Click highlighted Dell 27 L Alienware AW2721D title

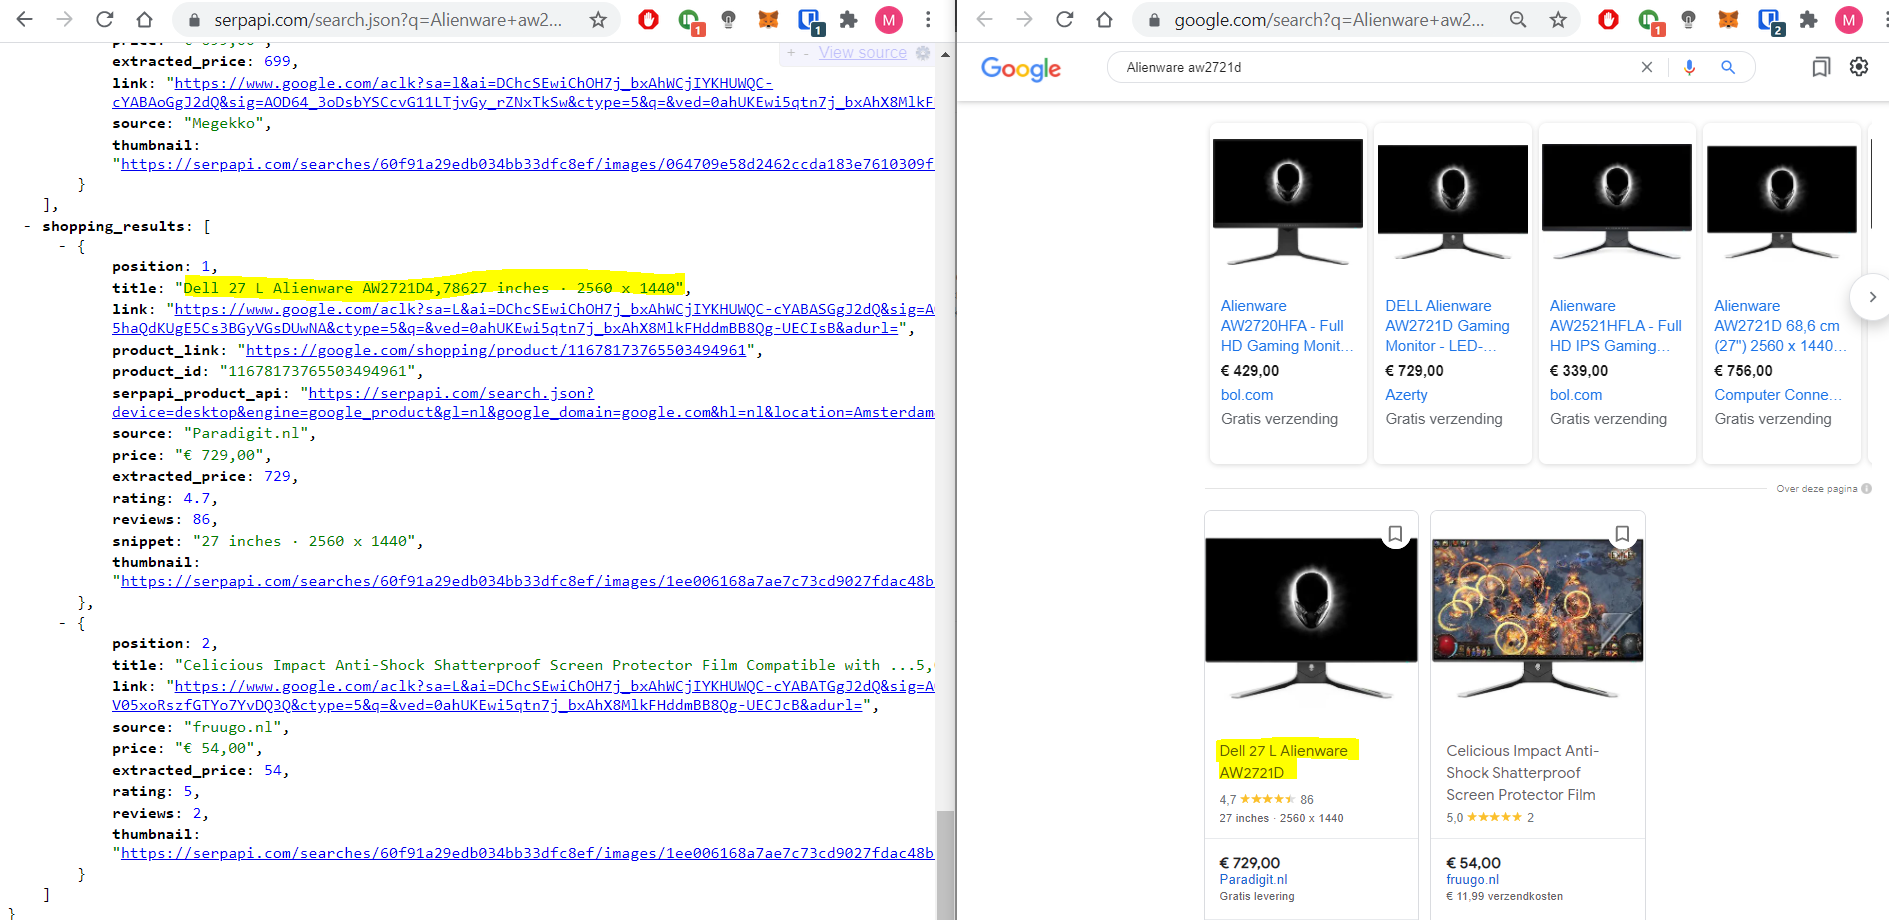(1284, 762)
